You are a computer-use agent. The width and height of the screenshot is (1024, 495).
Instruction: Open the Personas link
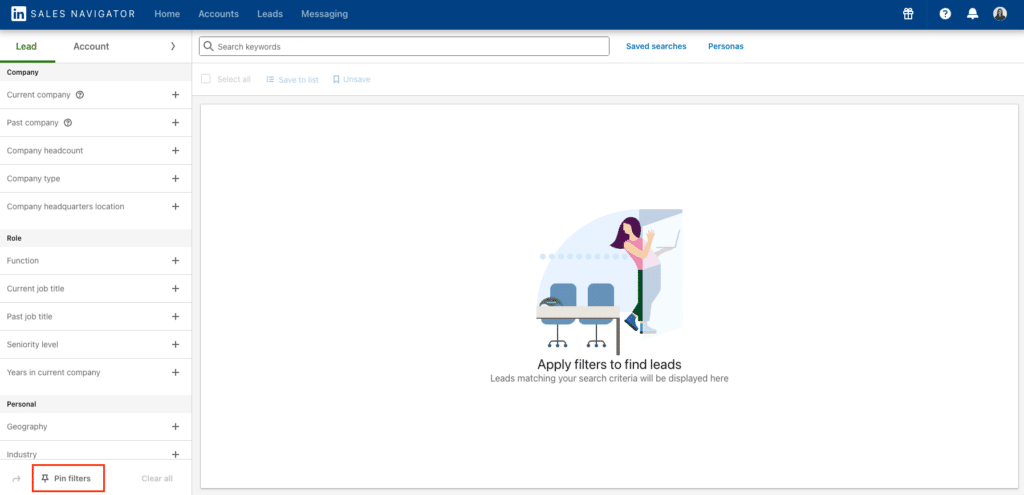coord(725,46)
